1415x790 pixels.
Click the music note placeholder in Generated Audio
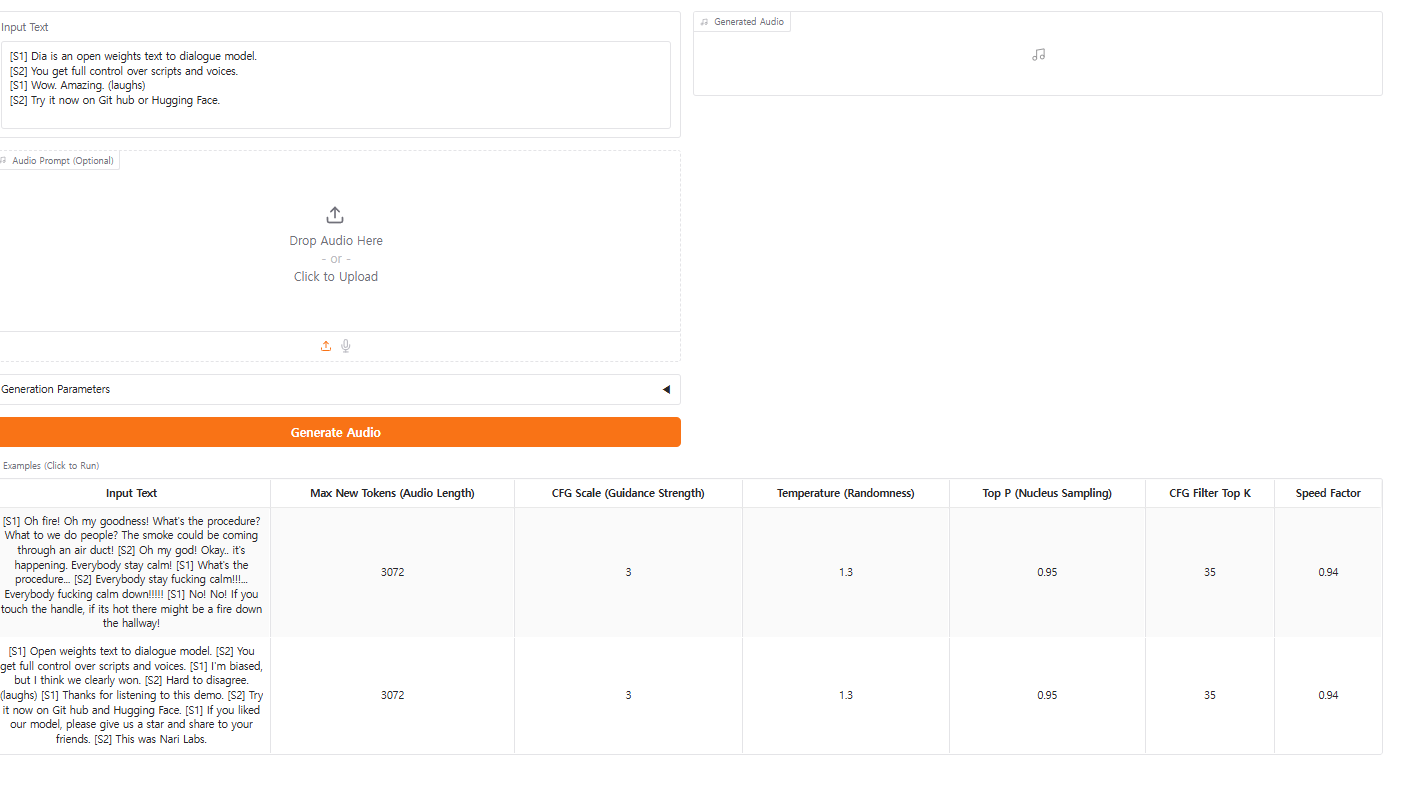pos(1038,55)
